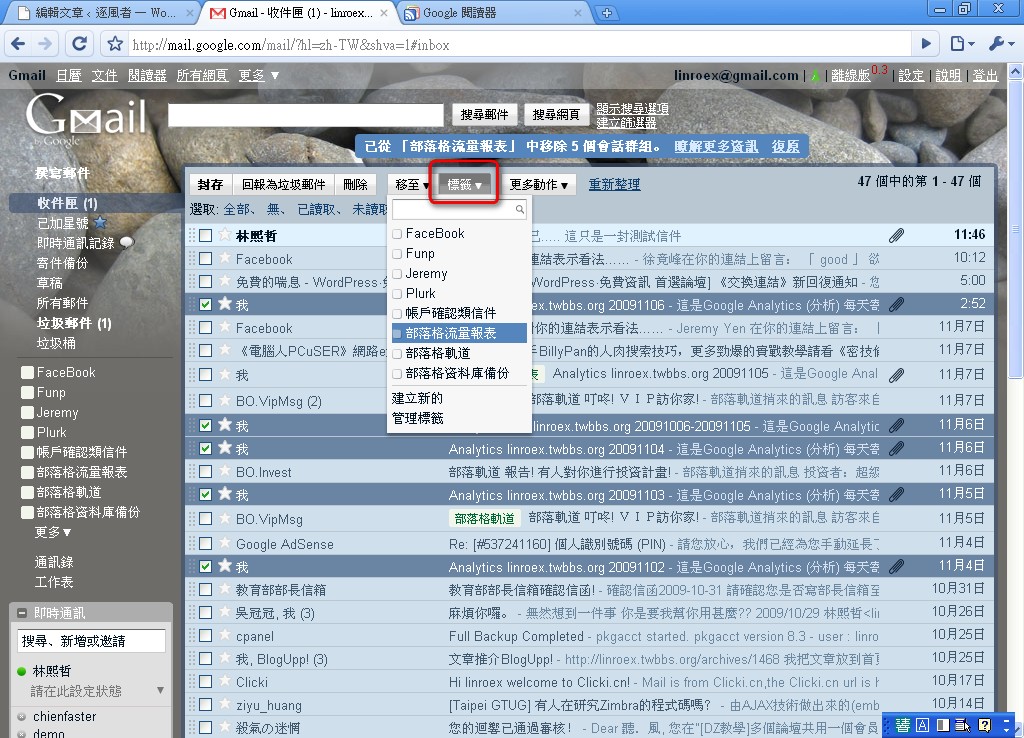
Task: Click the browser back arrow
Action: click(18, 44)
